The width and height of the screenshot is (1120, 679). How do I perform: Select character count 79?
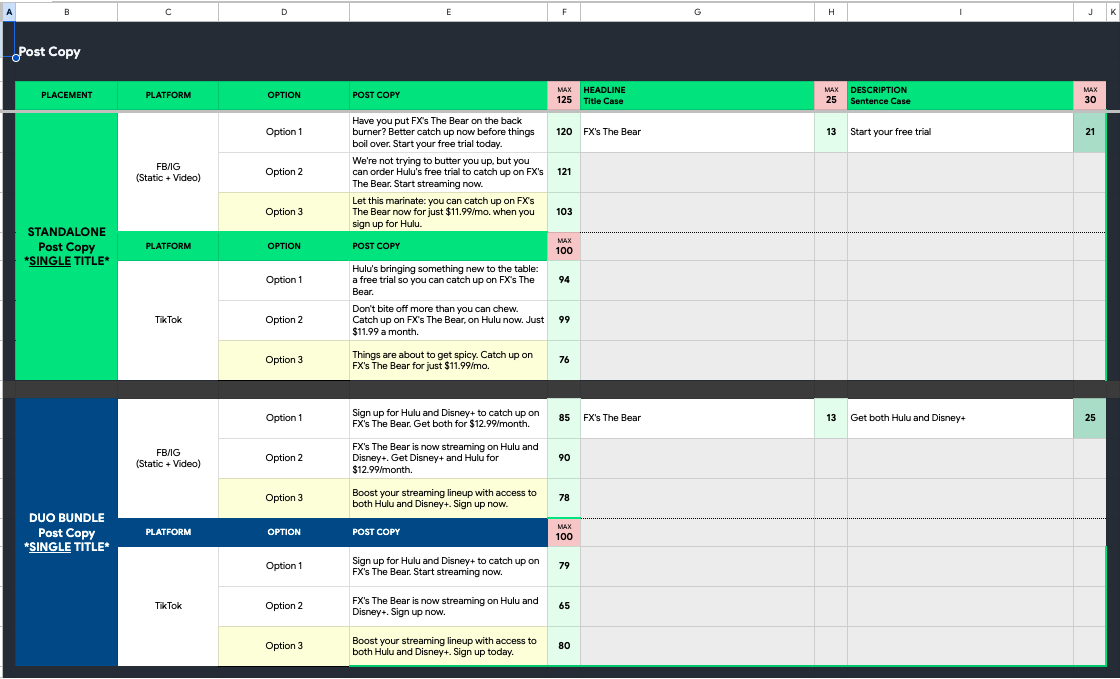point(564,566)
